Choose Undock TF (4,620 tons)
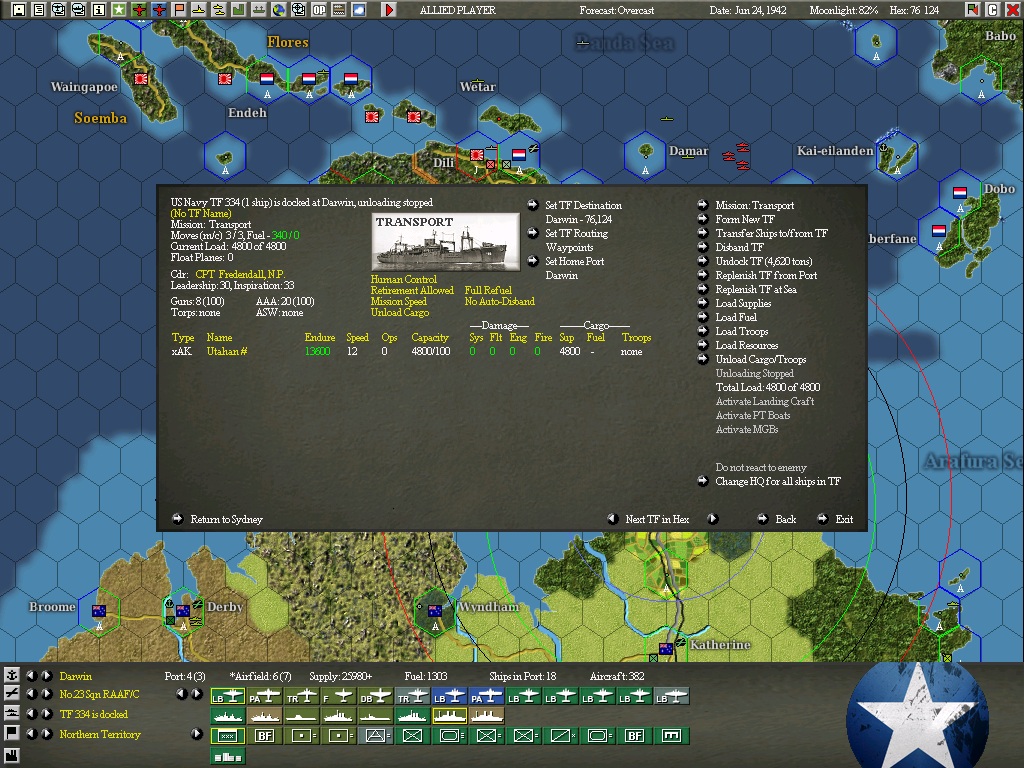 coord(763,261)
